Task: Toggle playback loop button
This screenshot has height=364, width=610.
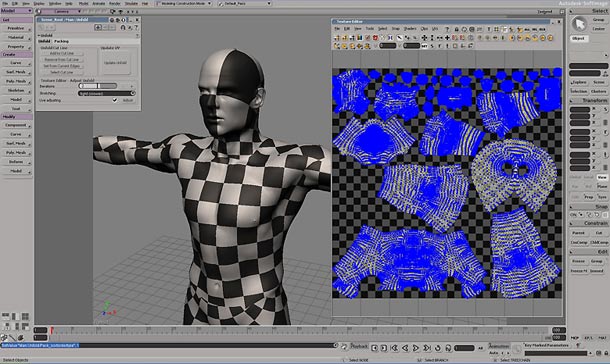Action: coord(438,348)
